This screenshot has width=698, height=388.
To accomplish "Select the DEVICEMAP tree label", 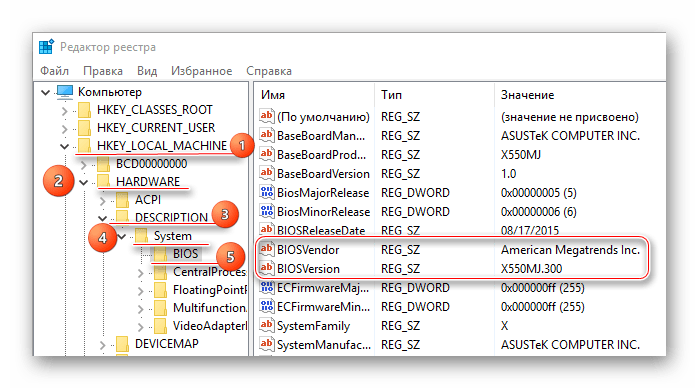I will (x=166, y=344).
